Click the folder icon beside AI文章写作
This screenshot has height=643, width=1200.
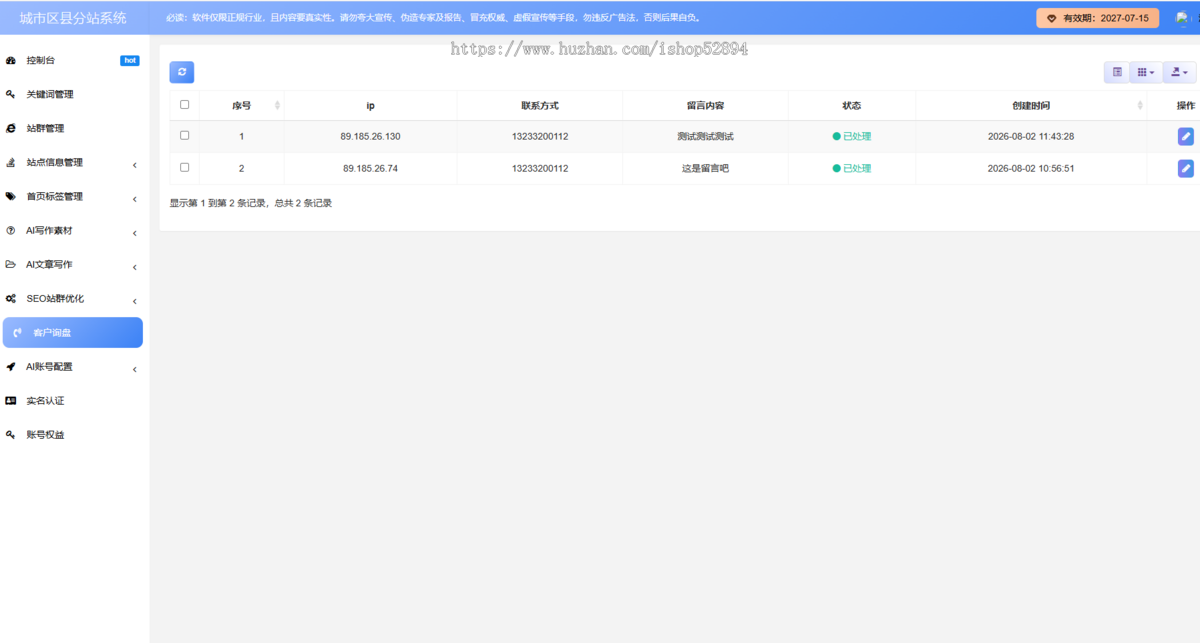pos(11,265)
